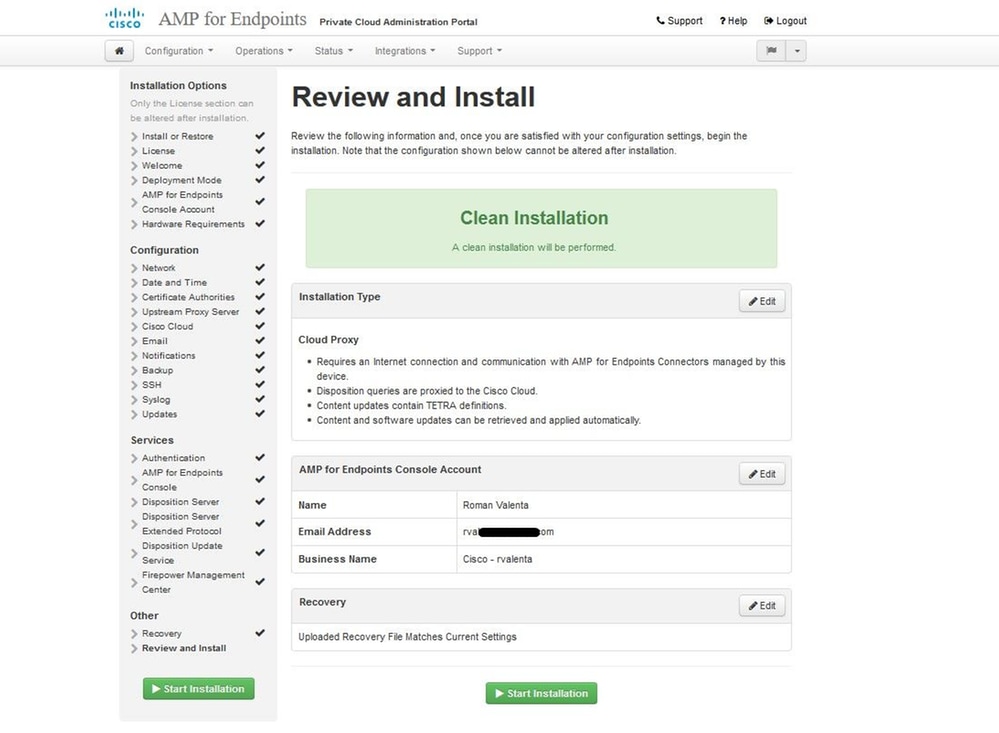Open Disposition Server Extended Protocol step
This screenshot has height=733, width=999.
tap(182, 524)
